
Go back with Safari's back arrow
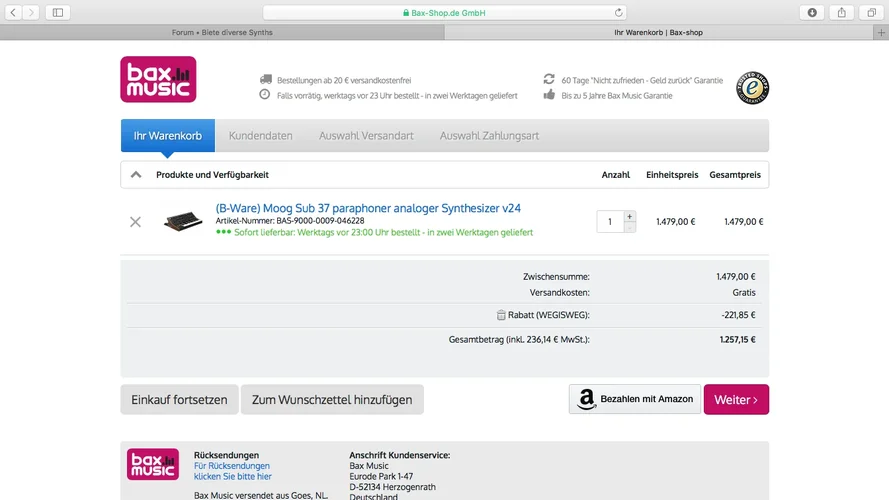pyautogui.click(x=13, y=12)
